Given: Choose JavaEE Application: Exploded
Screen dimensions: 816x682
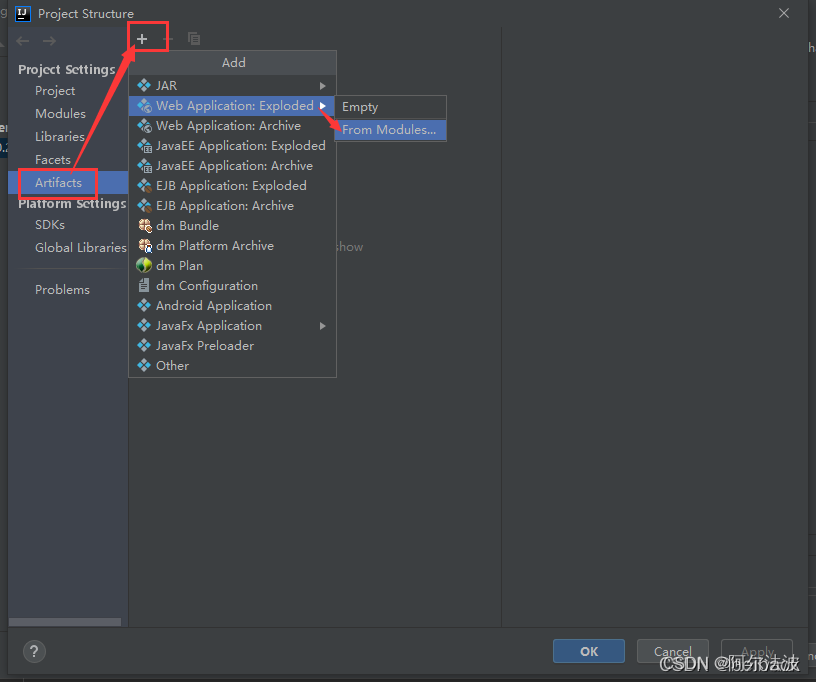Looking at the screenshot, I should (232, 146).
